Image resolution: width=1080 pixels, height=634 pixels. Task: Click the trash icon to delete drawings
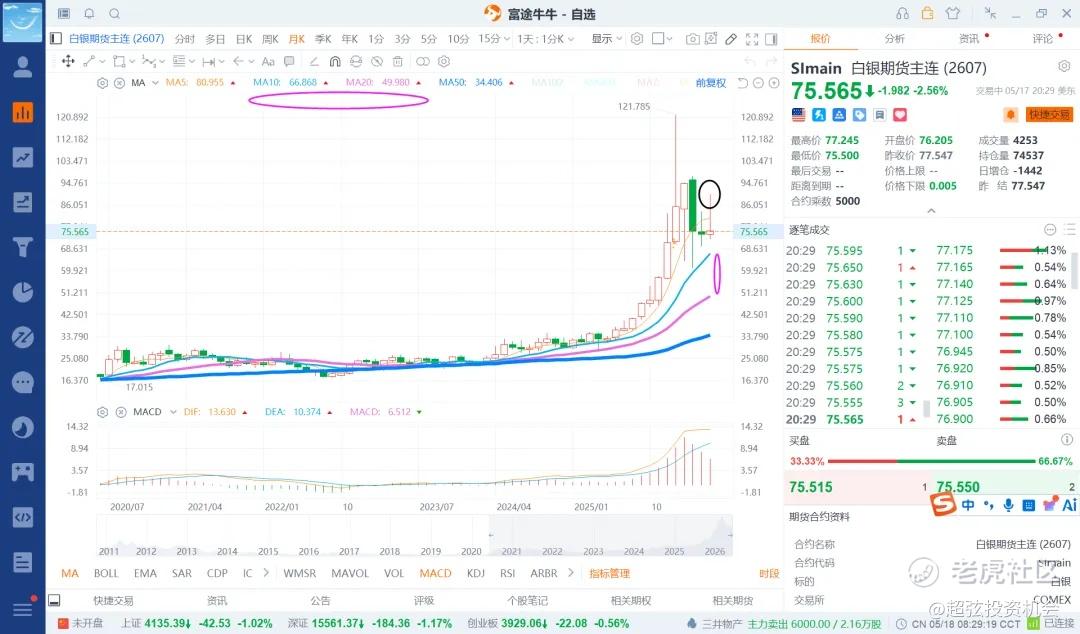coord(397,61)
